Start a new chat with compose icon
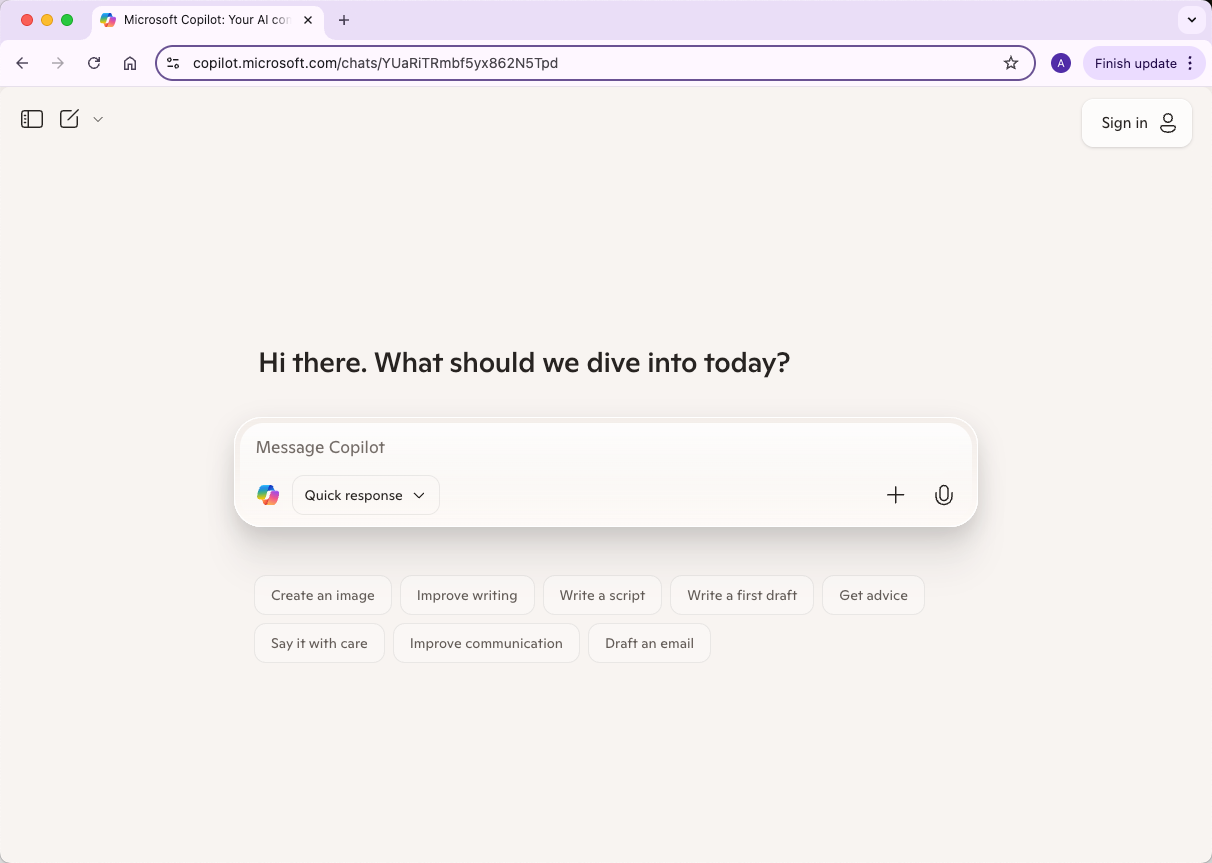 (x=69, y=119)
